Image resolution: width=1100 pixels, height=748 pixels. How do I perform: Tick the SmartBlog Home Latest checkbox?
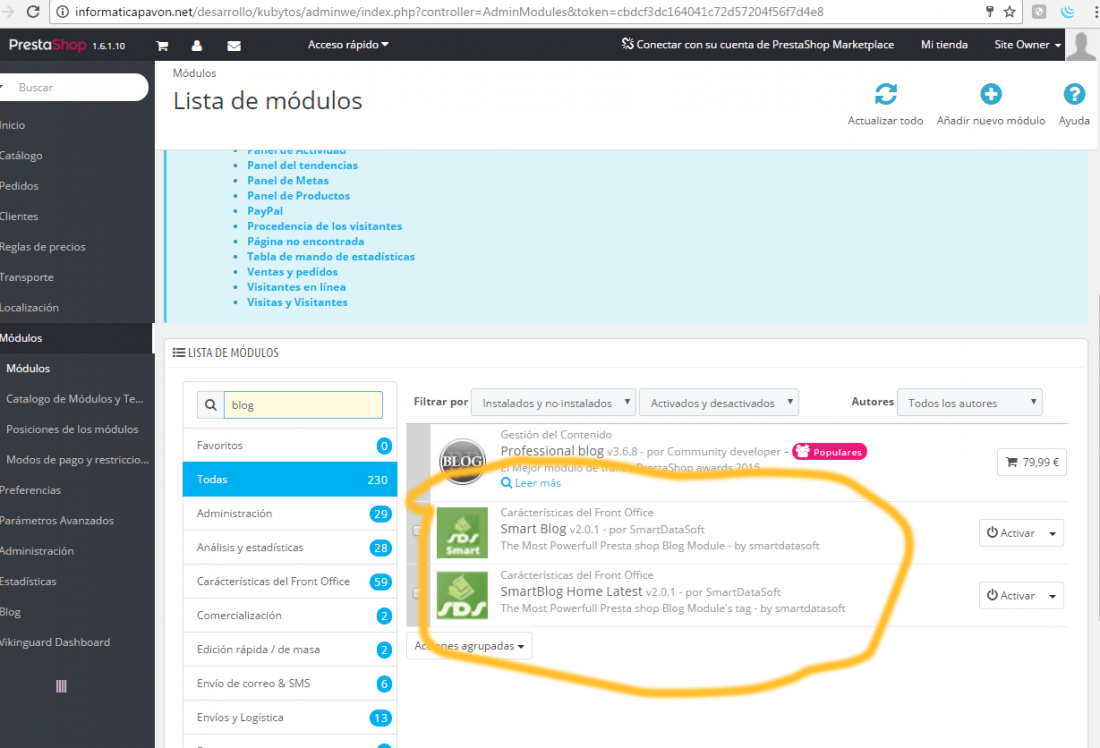[417, 594]
